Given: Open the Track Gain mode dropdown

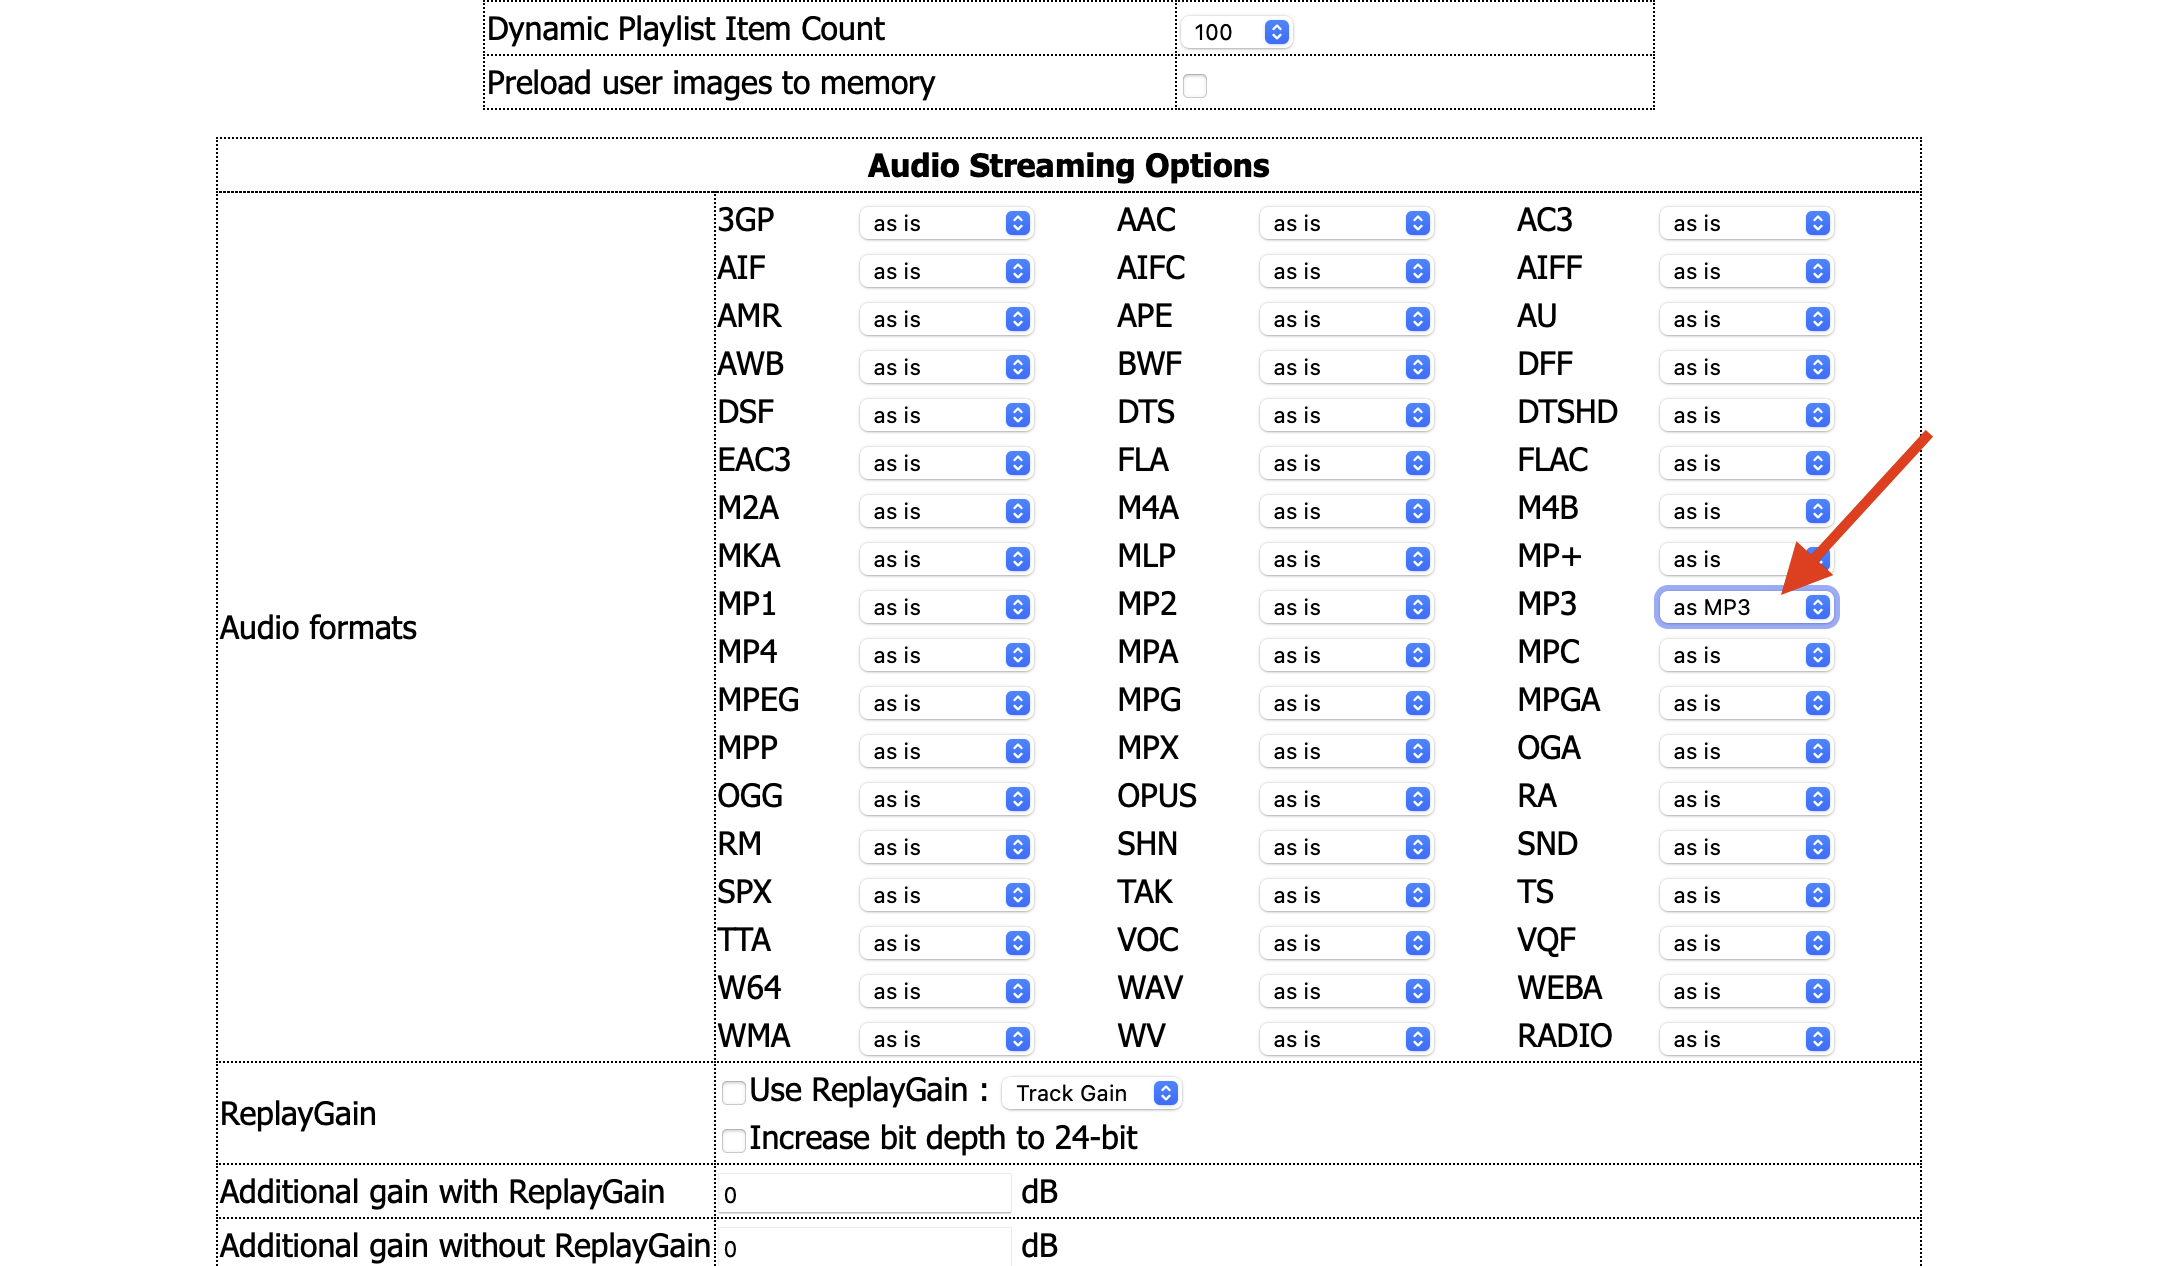Looking at the screenshot, I should (x=1093, y=1093).
